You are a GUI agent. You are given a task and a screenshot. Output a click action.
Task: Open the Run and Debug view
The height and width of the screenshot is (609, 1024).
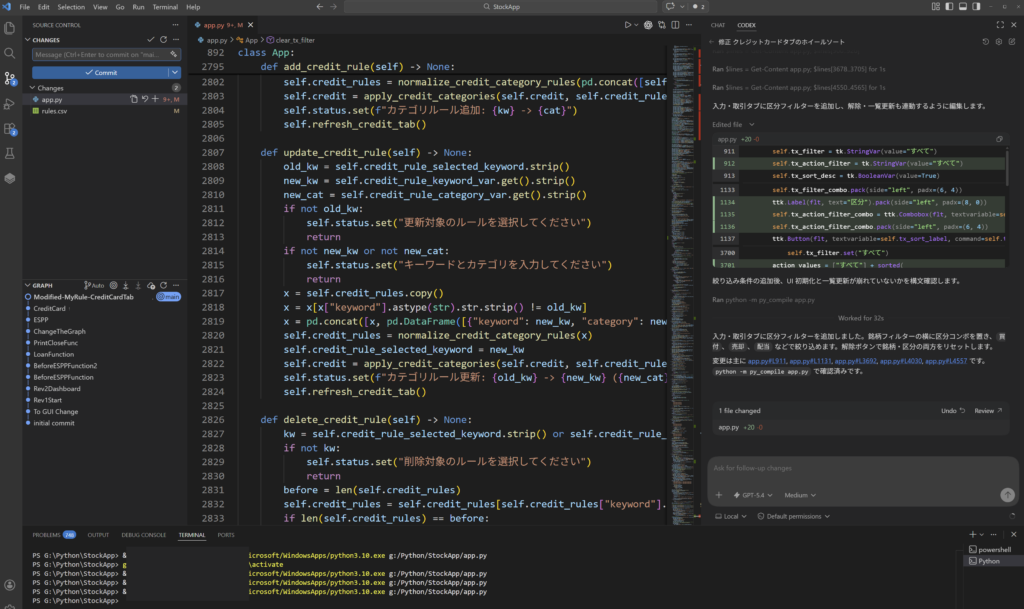coord(10,103)
